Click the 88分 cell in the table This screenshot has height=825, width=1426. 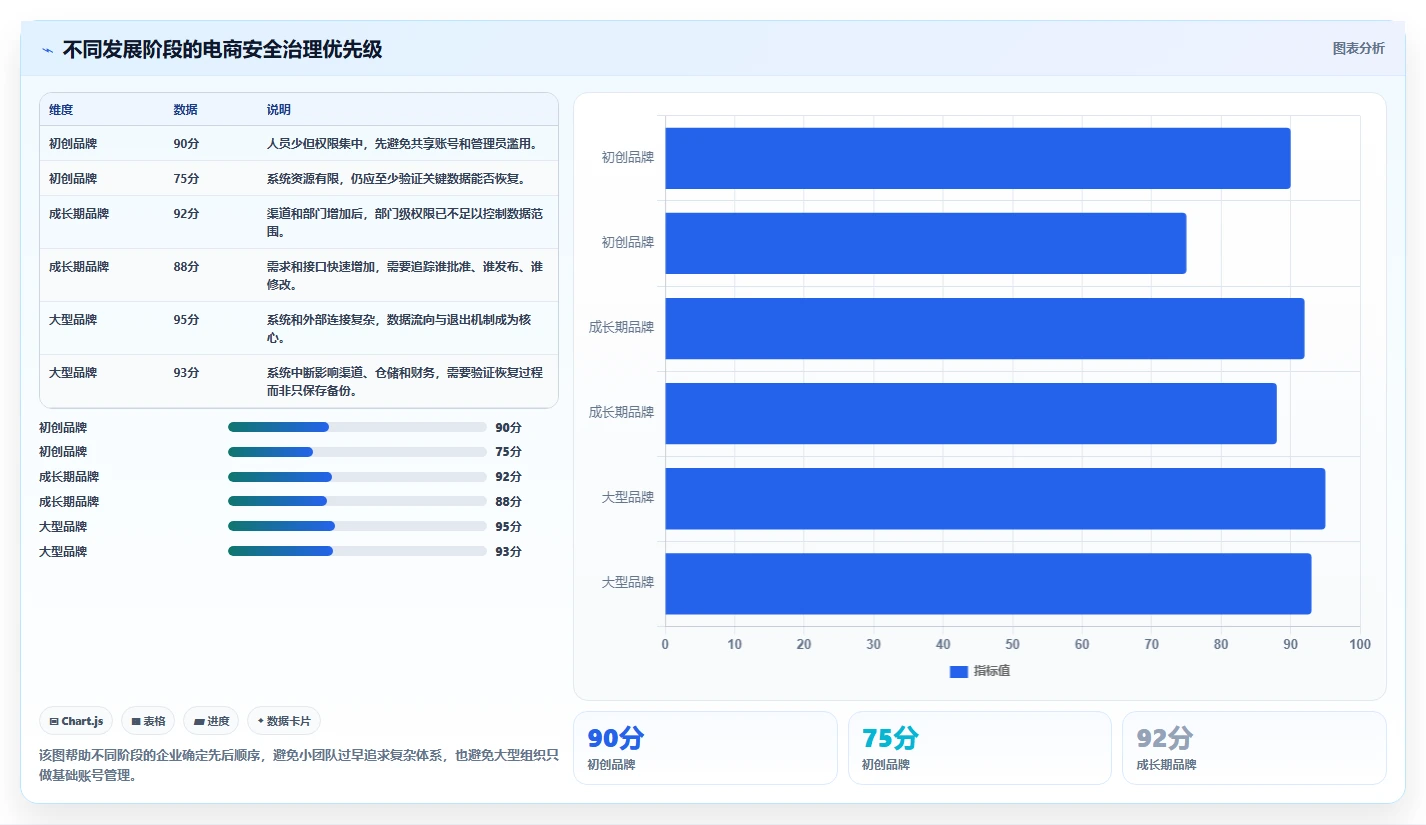click(186, 267)
